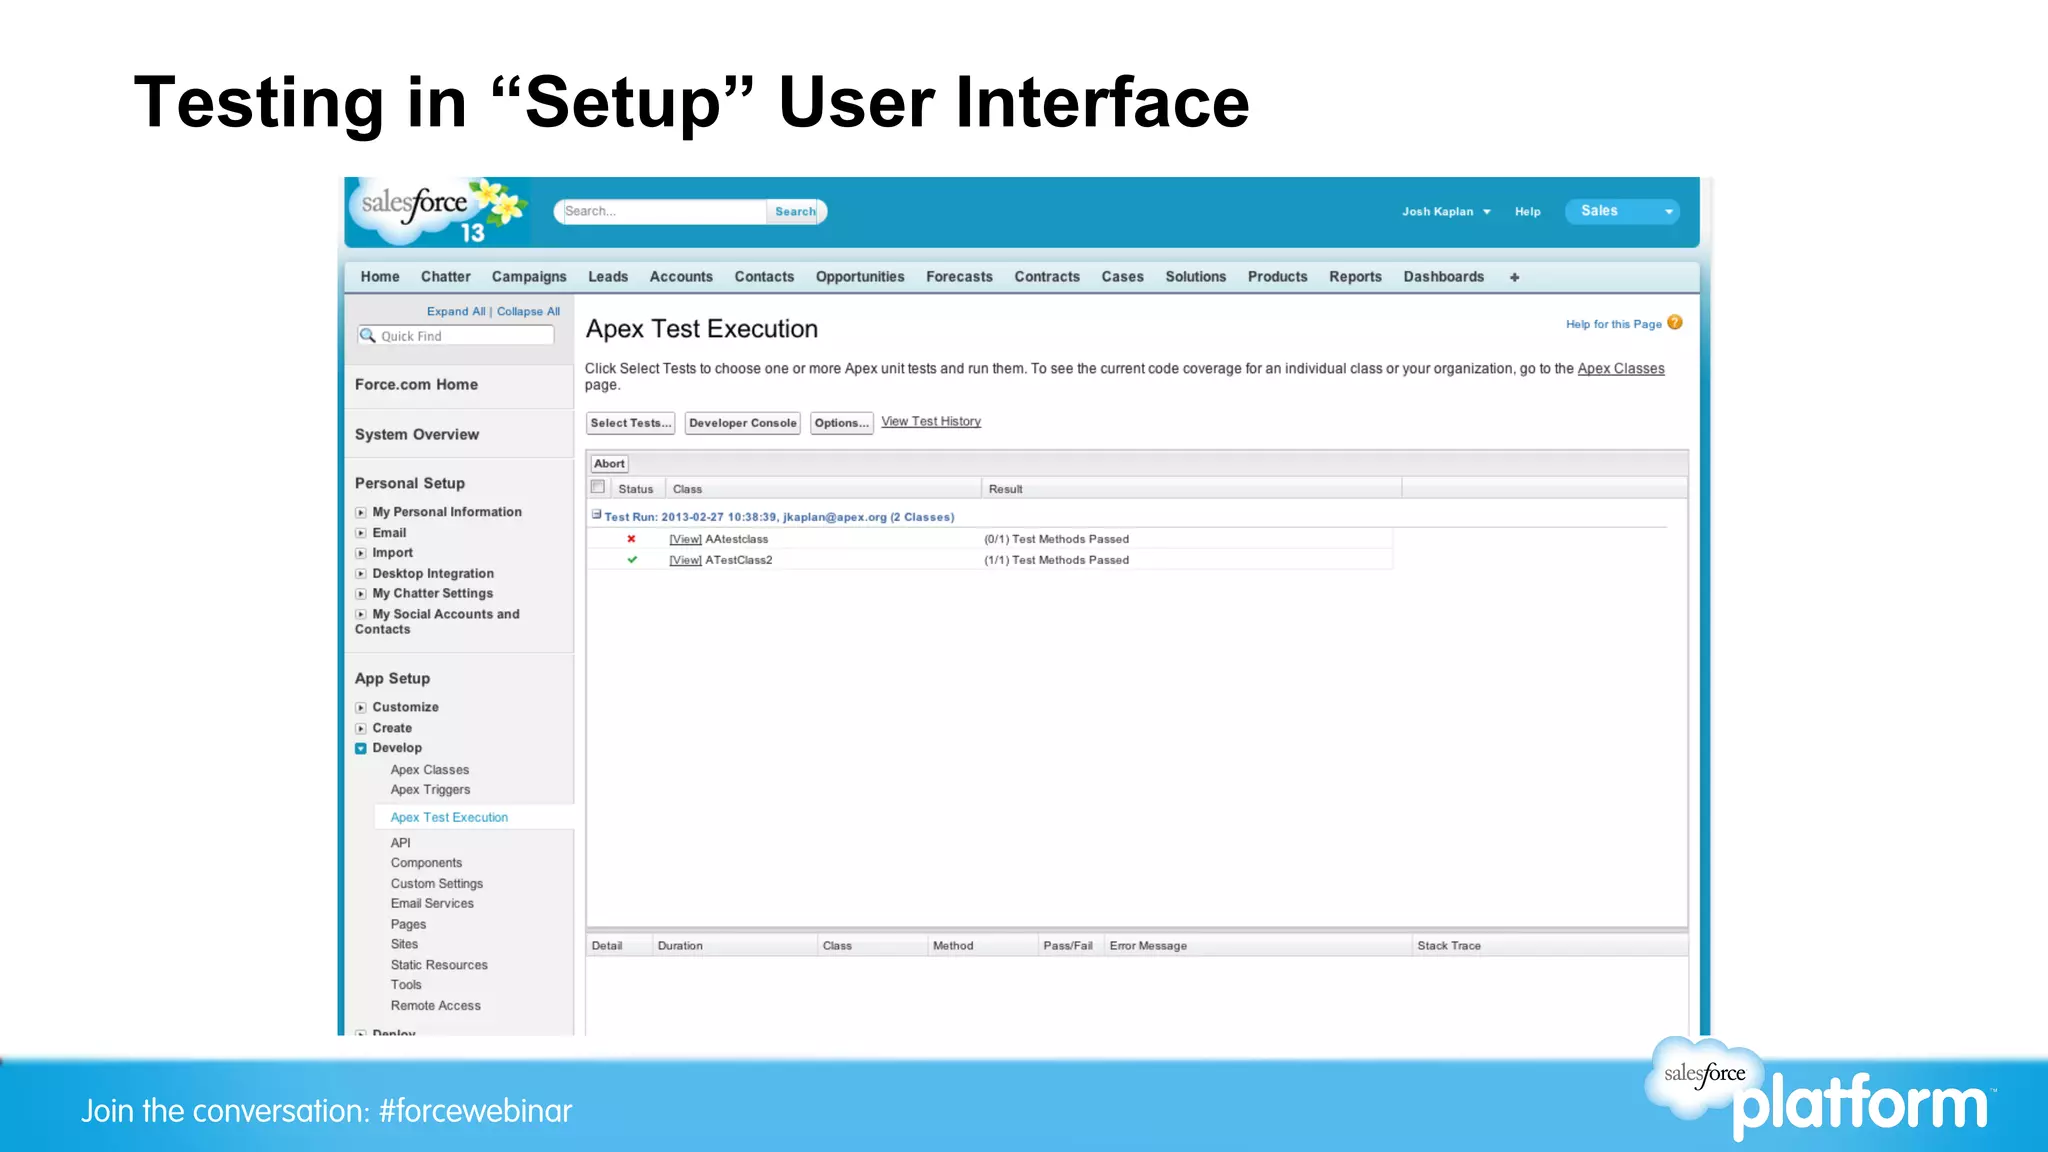Follow the Apex Classes link in description
Viewport: 2048px width, 1152px height.
tap(1621, 369)
